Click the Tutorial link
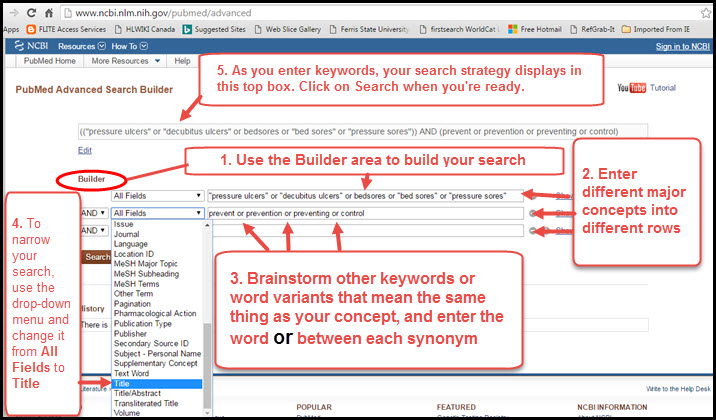Viewport: 716px width, 420px height. (x=663, y=88)
